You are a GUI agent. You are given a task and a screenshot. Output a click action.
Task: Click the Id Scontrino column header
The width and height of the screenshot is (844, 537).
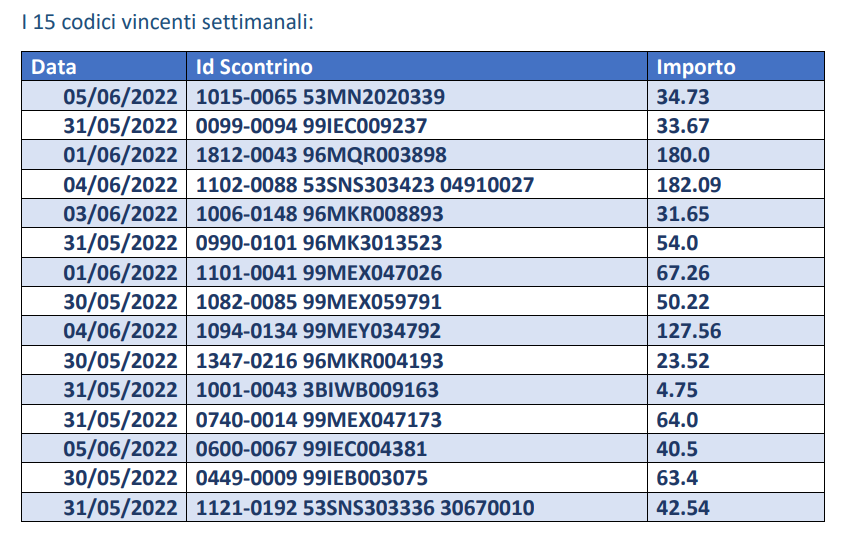point(254,67)
